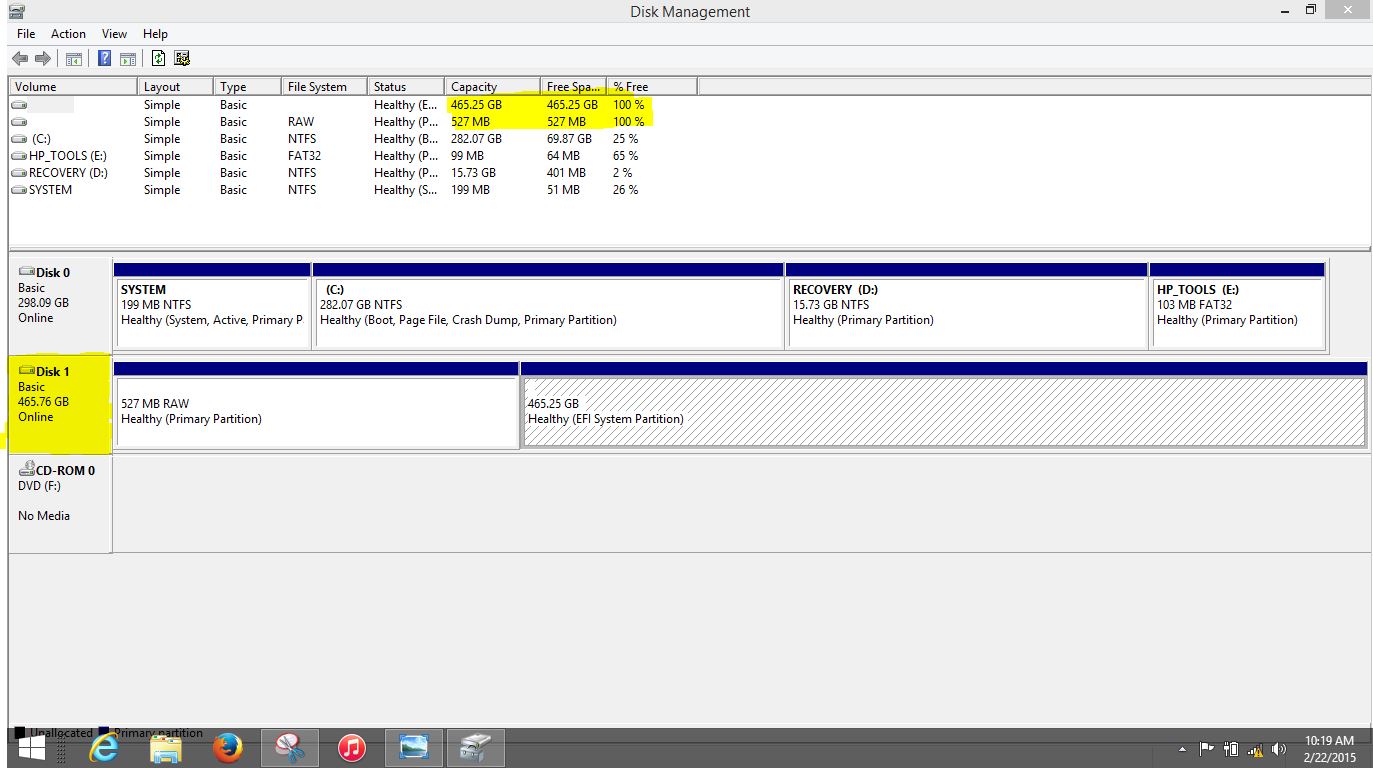Open the View menu
Screen dimensions: 1373x768
[x=115, y=34]
